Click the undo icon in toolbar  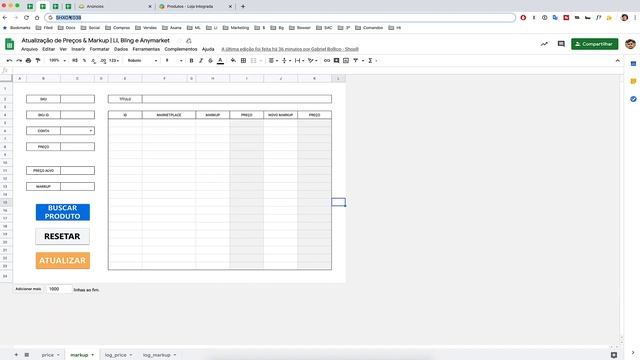(x=9, y=60)
